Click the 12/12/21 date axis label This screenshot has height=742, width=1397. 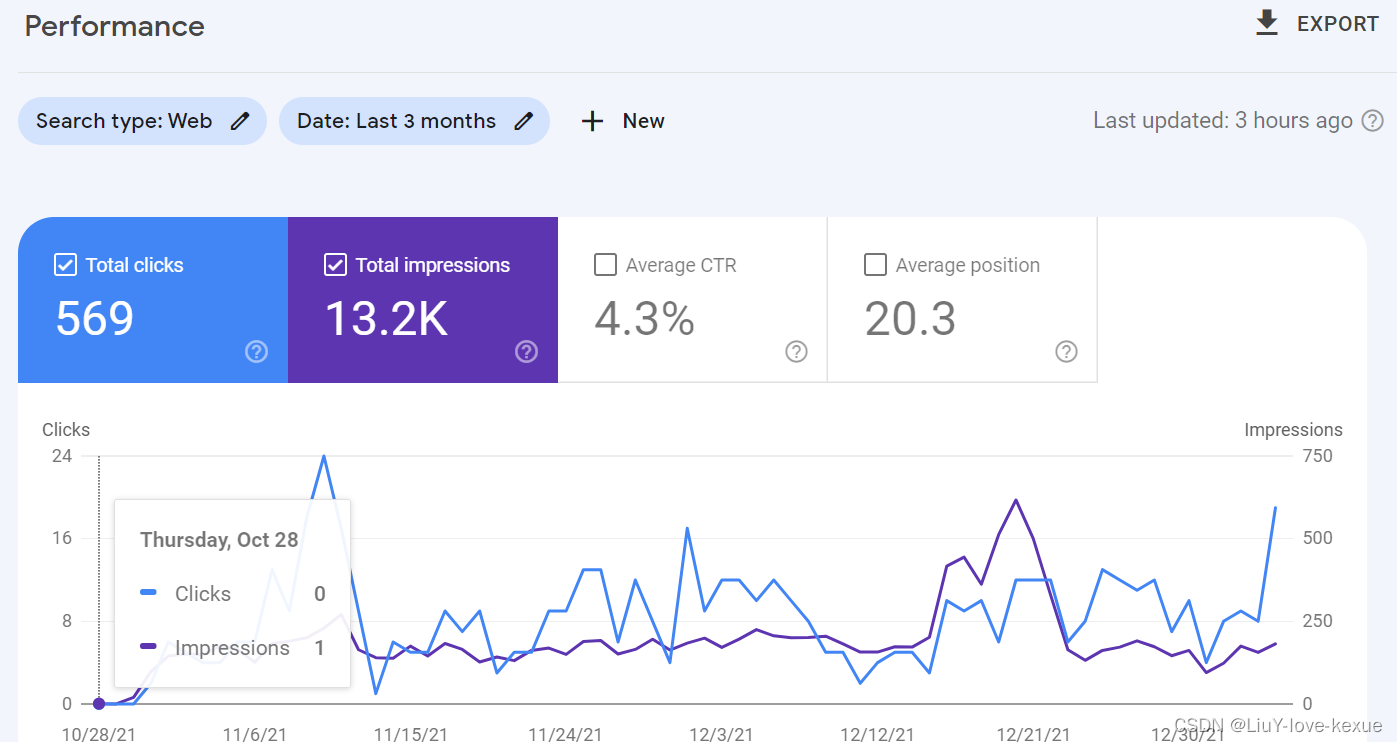(x=877, y=734)
